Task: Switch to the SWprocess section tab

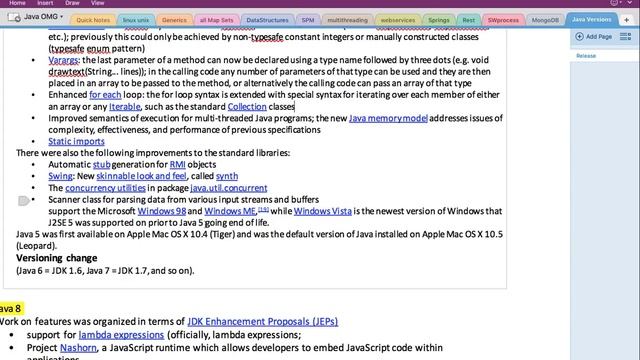Action: click(x=503, y=20)
